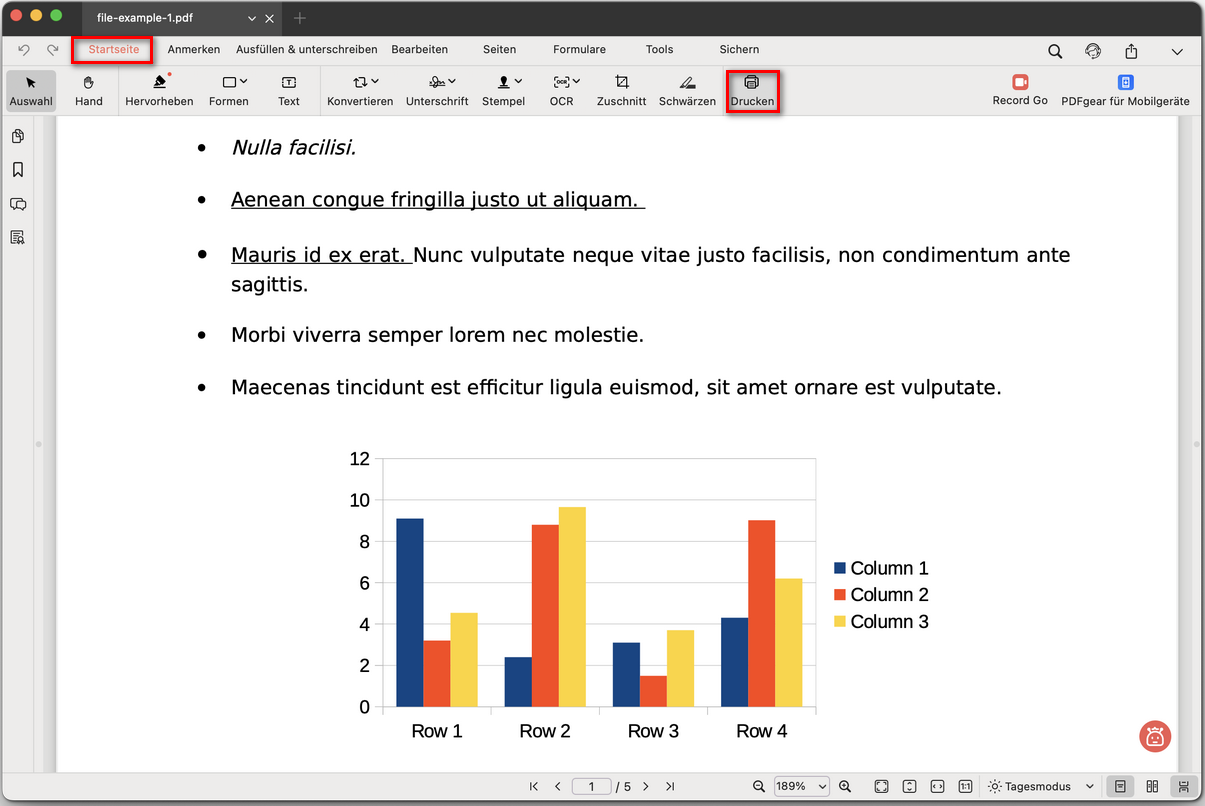The height and width of the screenshot is (806, 1205).
Task: Enable single page view mode
Action: 1120,787
